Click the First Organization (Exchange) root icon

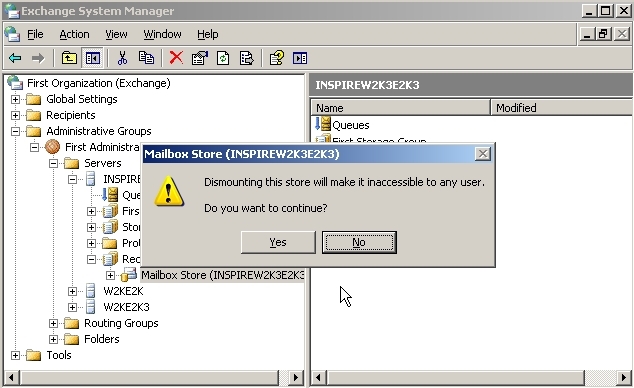point(15,83)
